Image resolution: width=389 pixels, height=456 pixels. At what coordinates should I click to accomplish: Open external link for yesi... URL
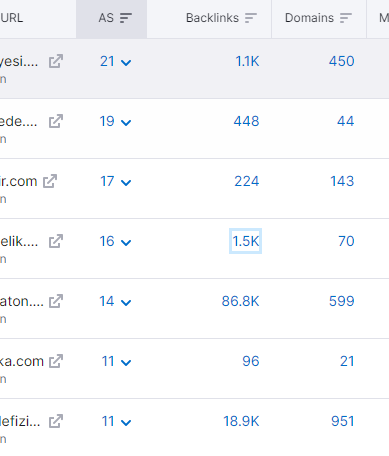(x=56, y=61)
